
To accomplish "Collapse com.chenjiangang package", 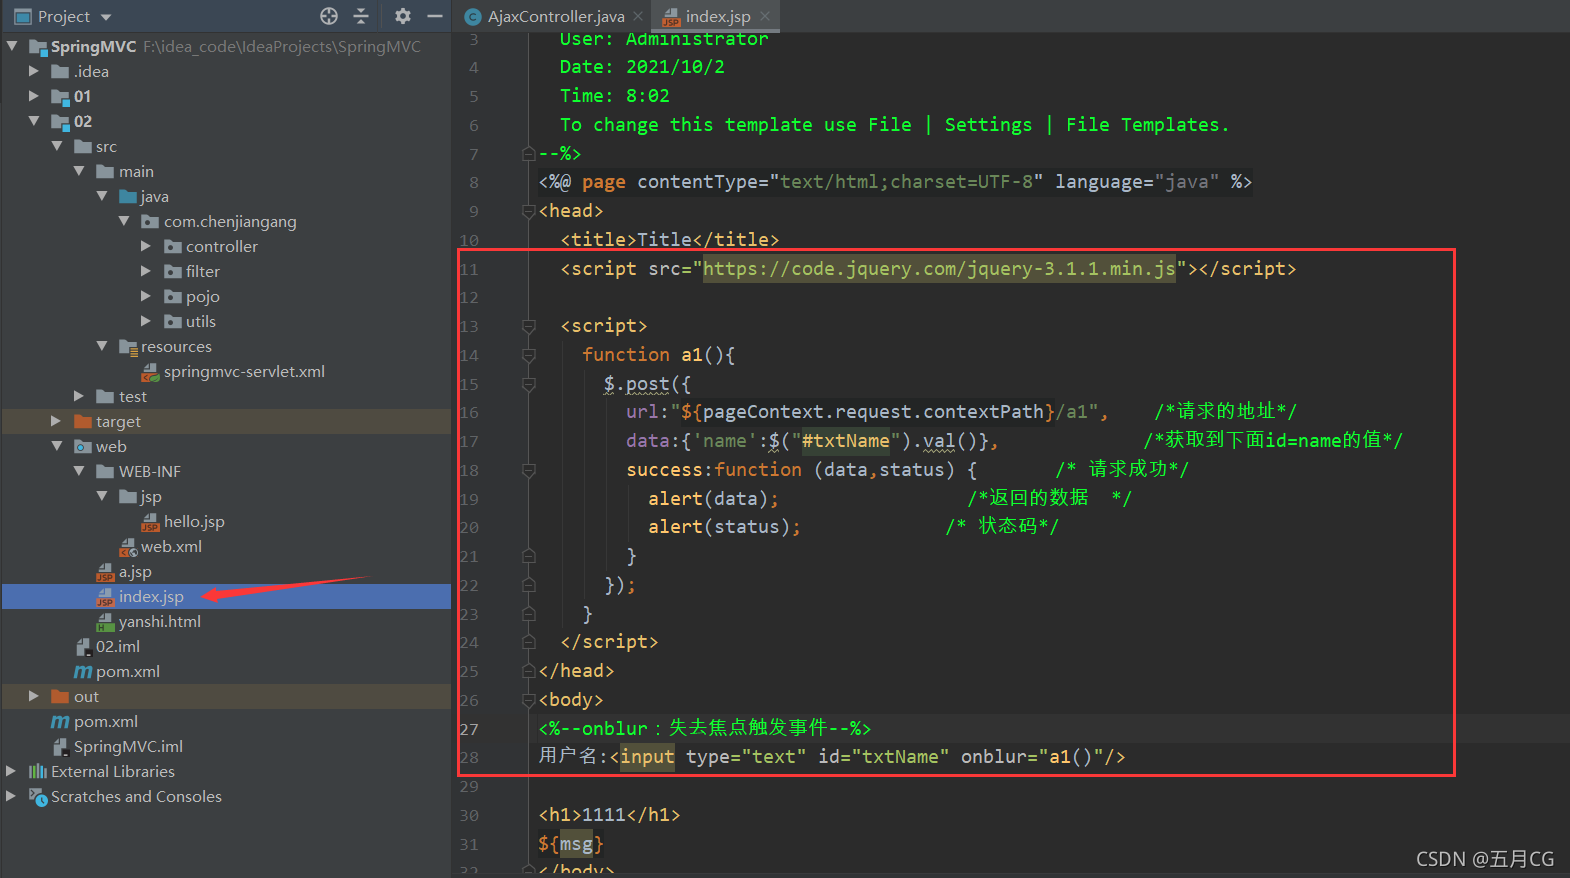I will click(124, 221).
